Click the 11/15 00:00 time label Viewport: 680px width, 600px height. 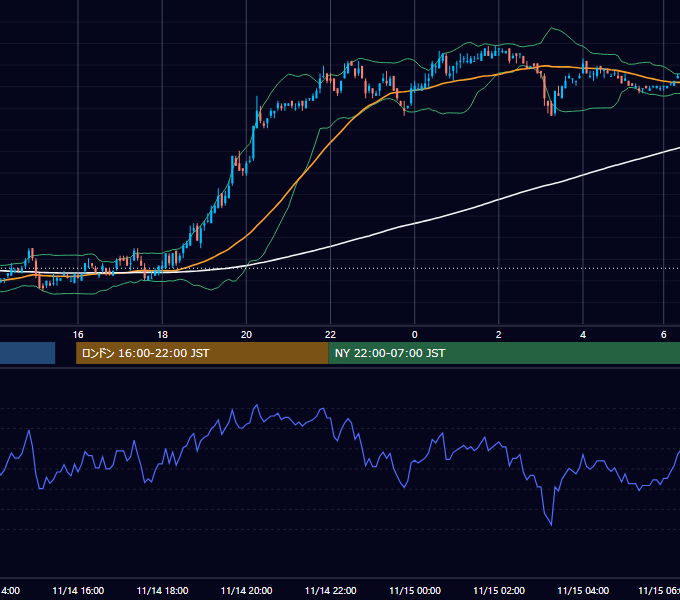tap(415, 591)
